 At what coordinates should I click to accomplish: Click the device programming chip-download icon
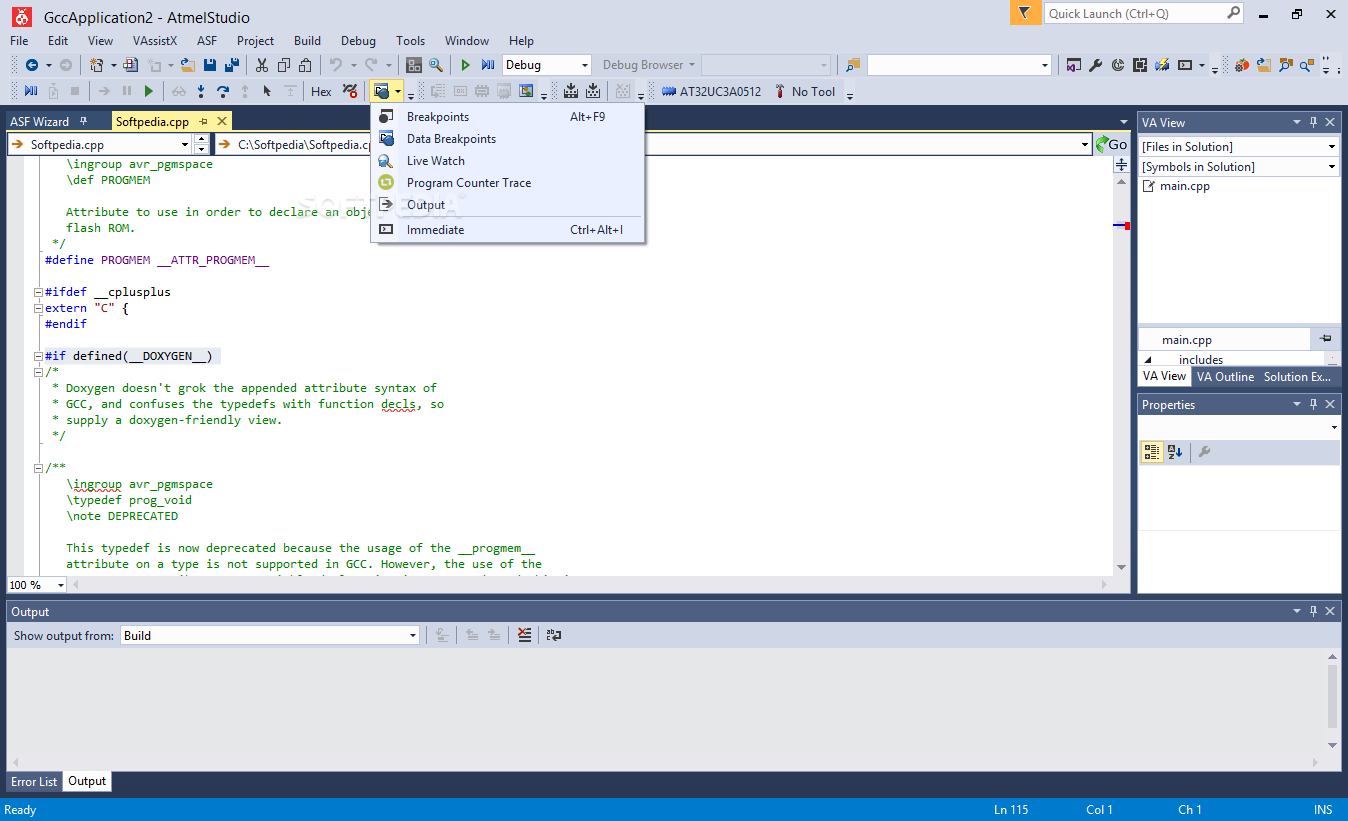[x=571, y=91]
